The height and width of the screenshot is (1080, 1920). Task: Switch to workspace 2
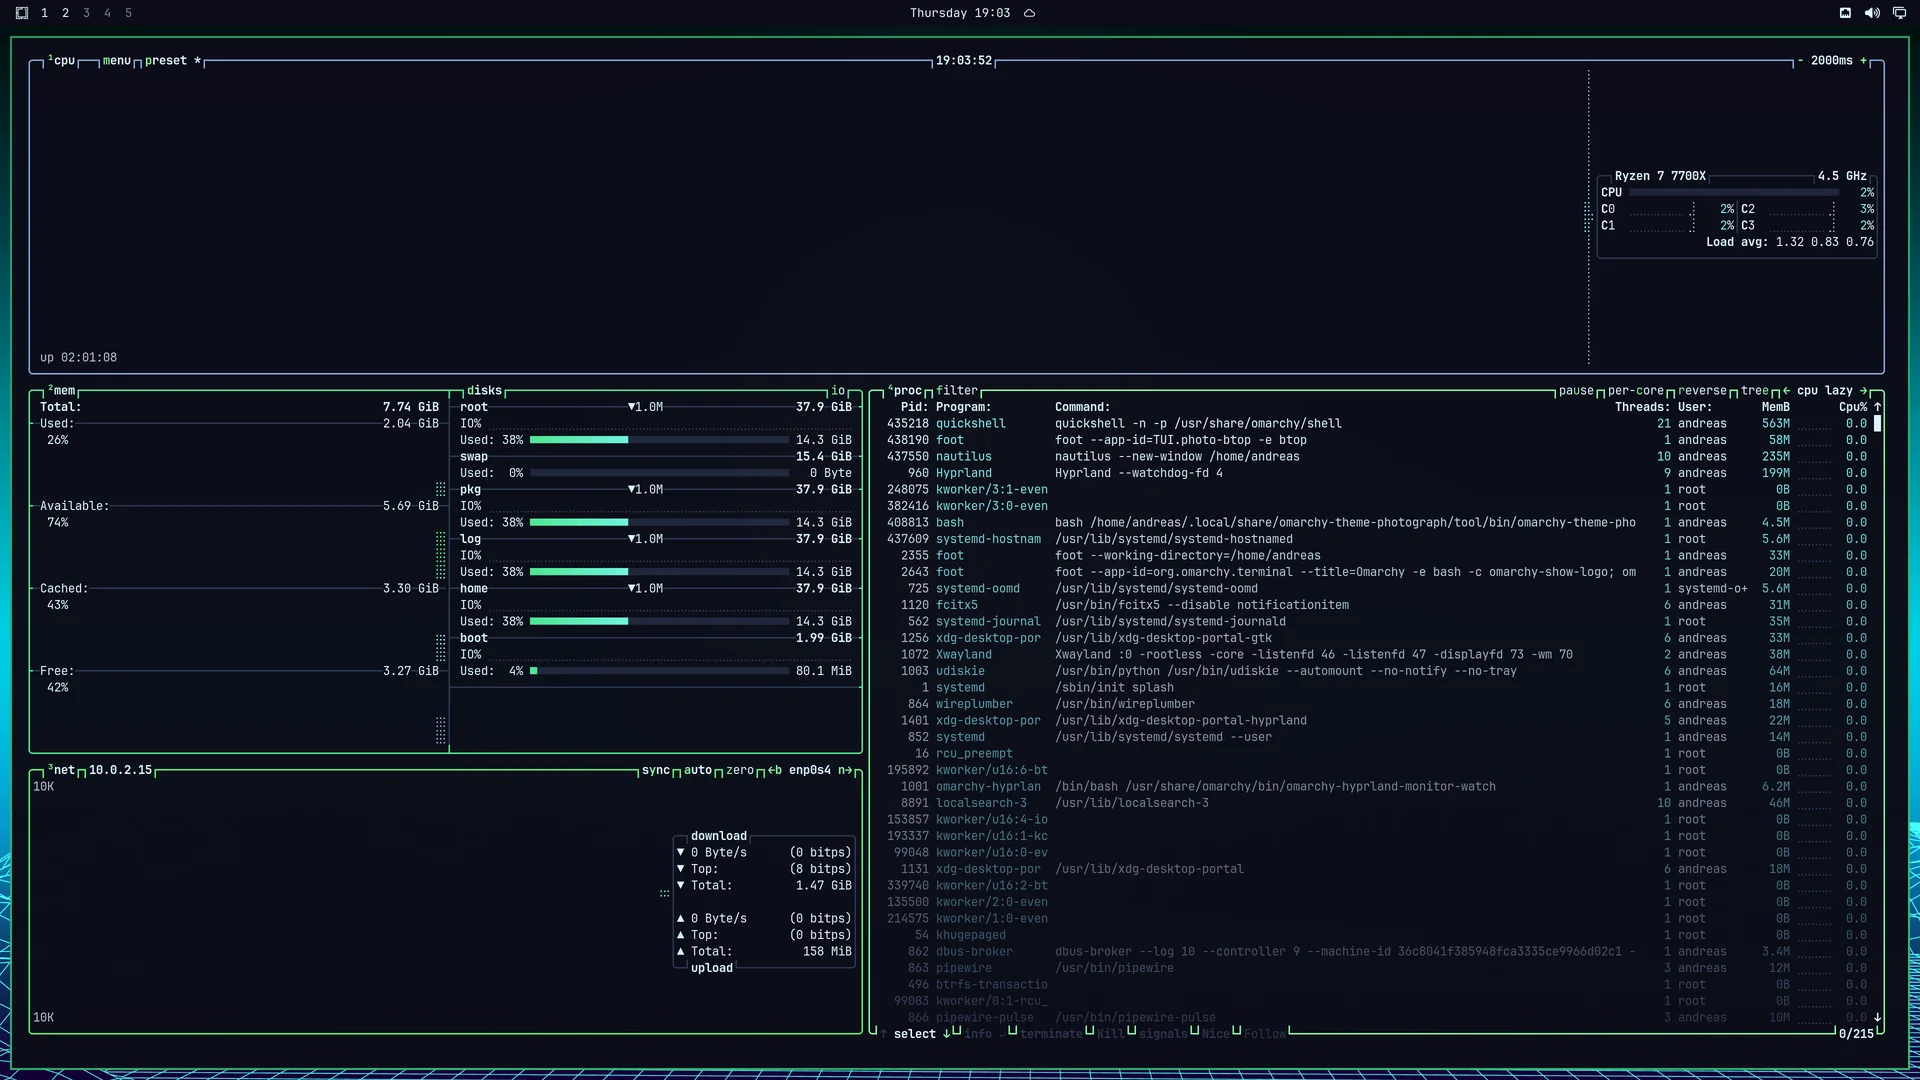[65, 13]
